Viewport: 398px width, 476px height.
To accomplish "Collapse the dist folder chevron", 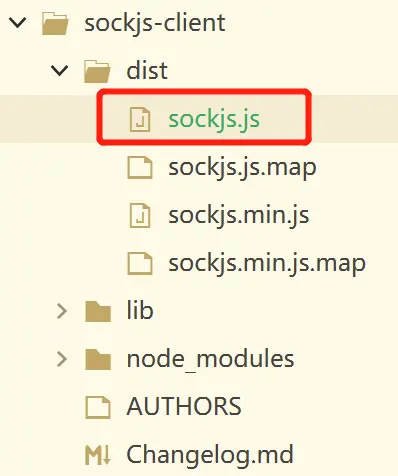I will pyautogui.click(x=59, y=71).
